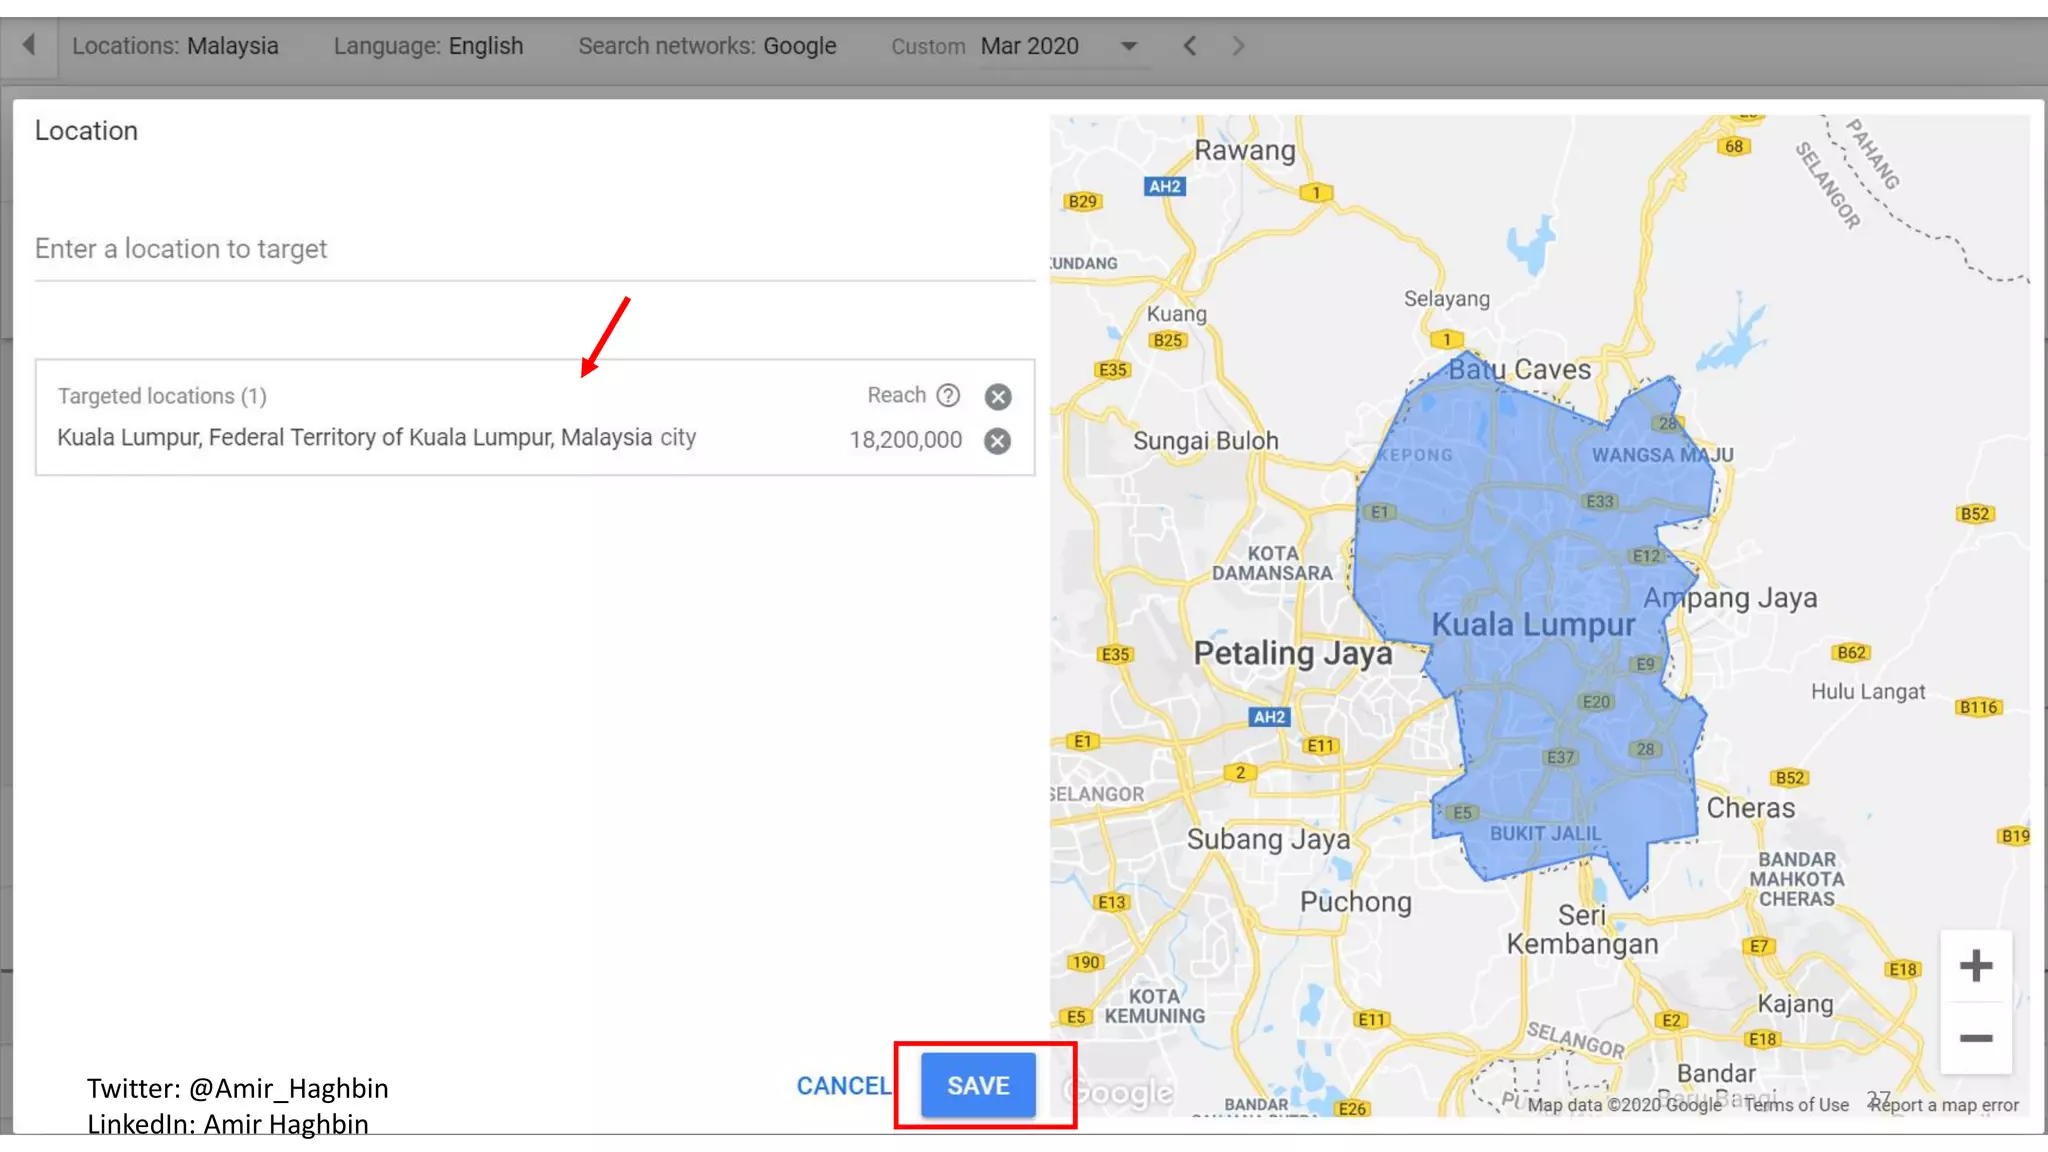Edit the Language: English filter
The image size is (2048, 1152).
(428, 46)
